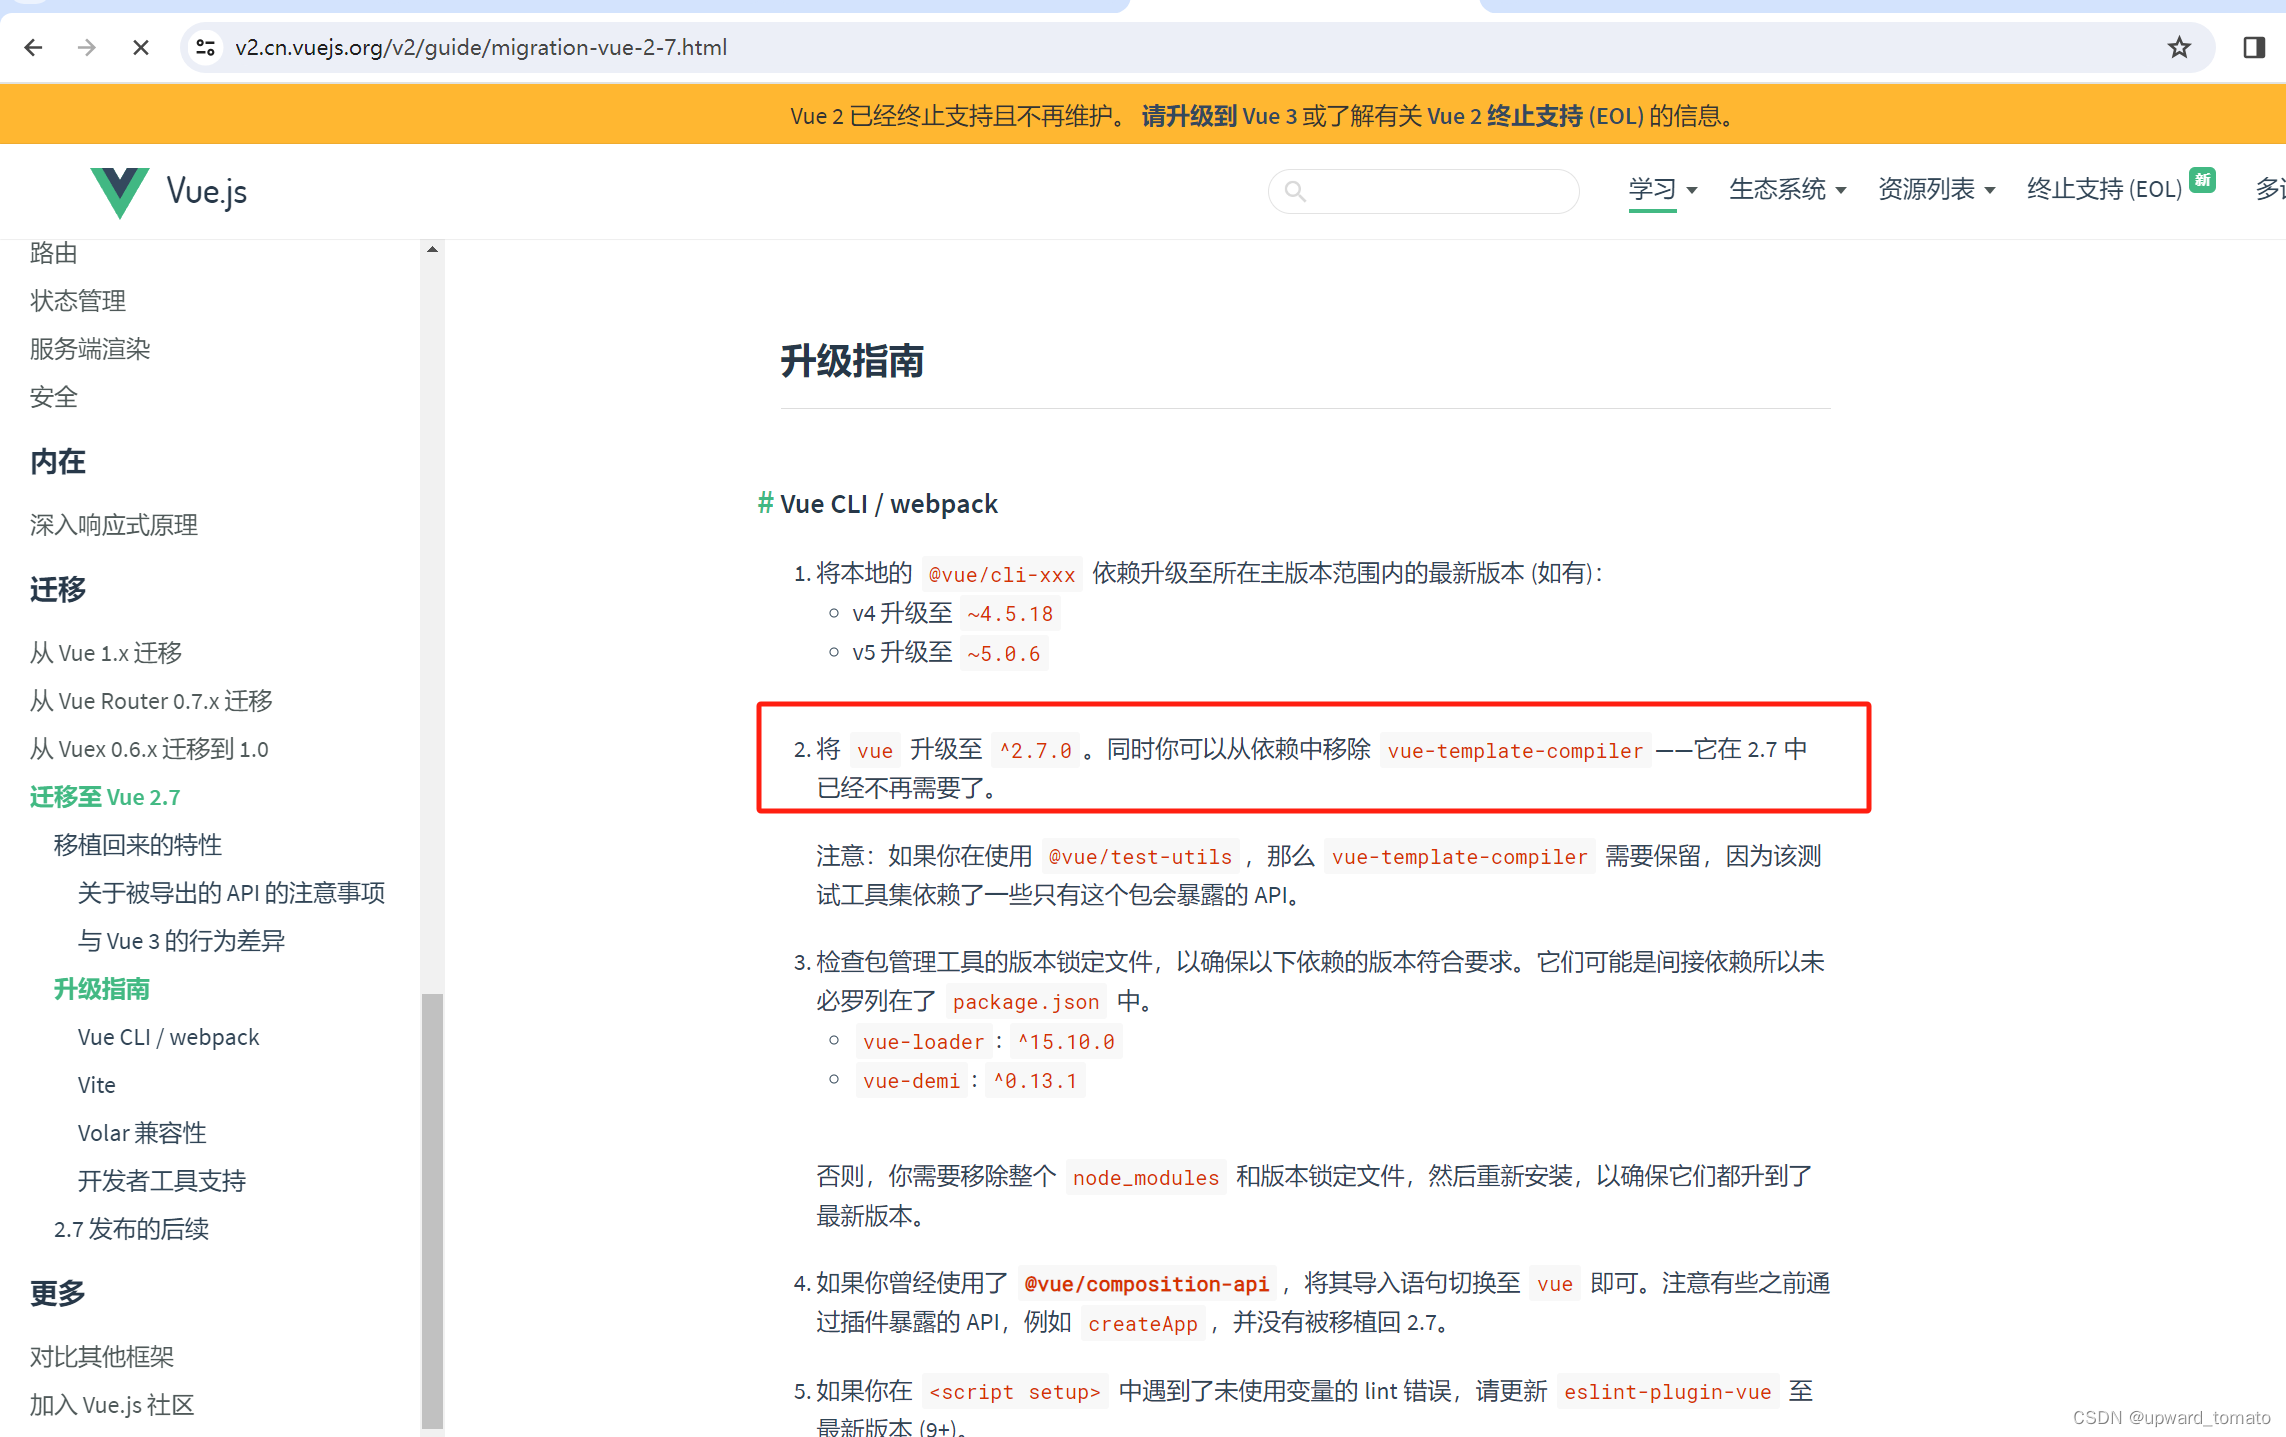The width and height of the screenshot is (2286, 1437).
Task: Bookmark page with the star icon
Action: 2179,47
